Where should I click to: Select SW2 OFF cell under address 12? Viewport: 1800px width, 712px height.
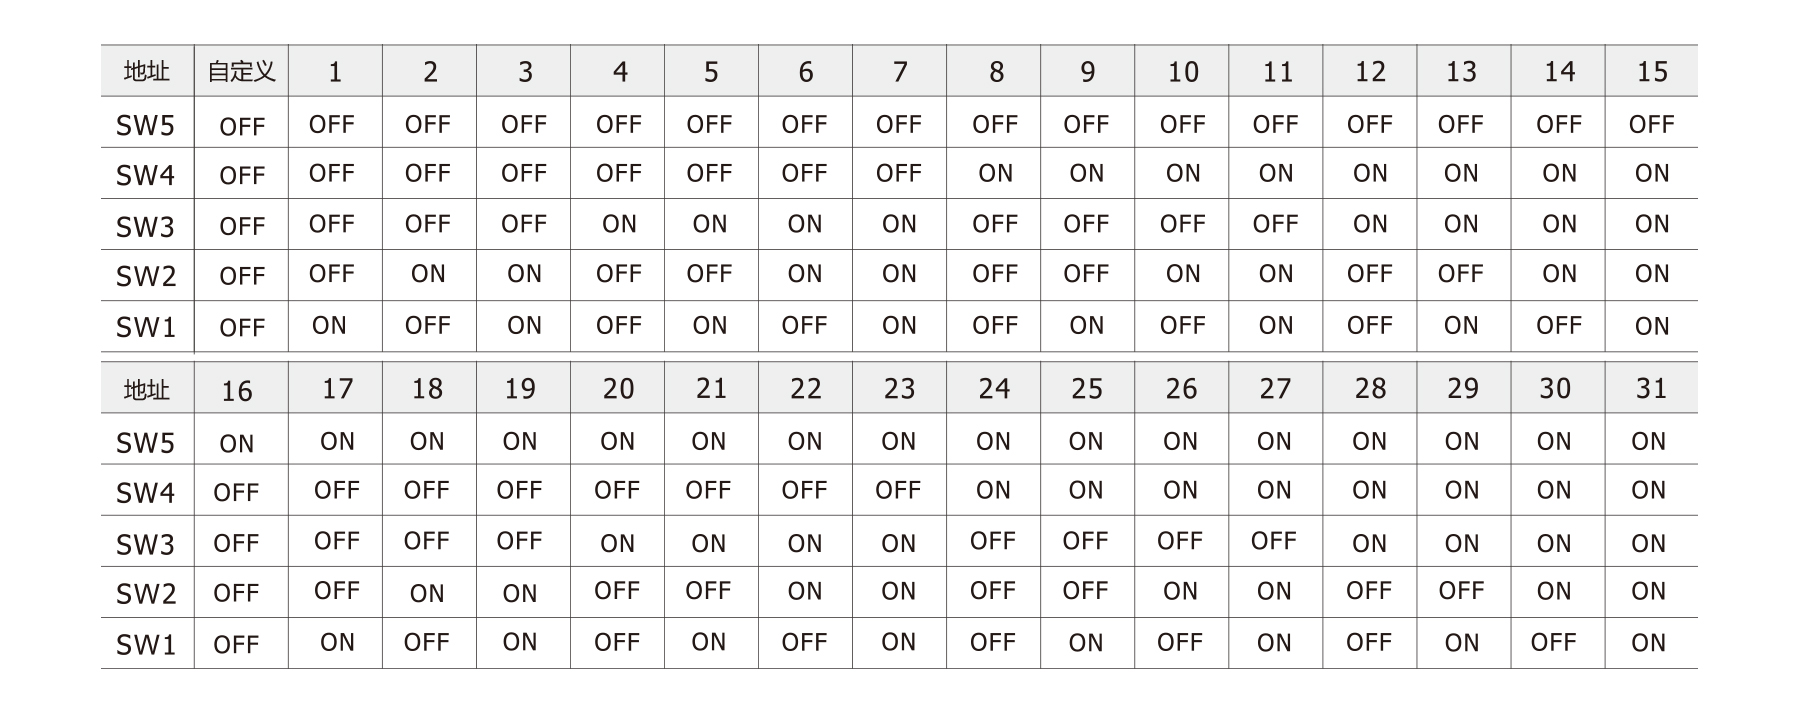1369,274
